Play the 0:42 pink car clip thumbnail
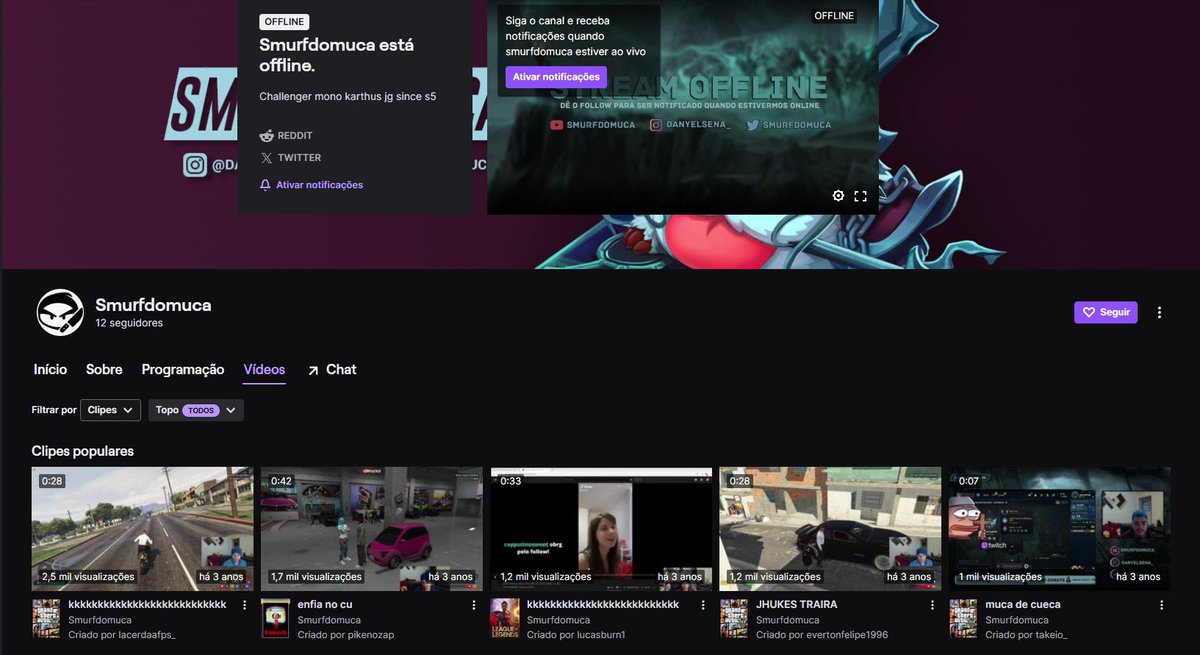Image resolution: width=1200 pixels, height=655 pixels. [x=372, y=529]
